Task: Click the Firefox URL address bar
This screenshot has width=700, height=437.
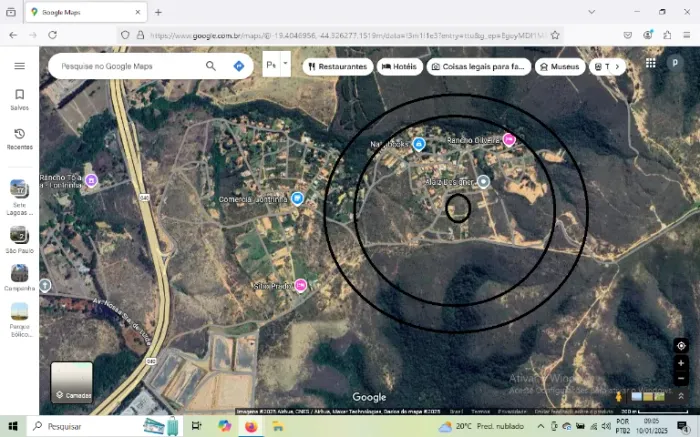Action: pyautogui.click(x=348, y=35)
